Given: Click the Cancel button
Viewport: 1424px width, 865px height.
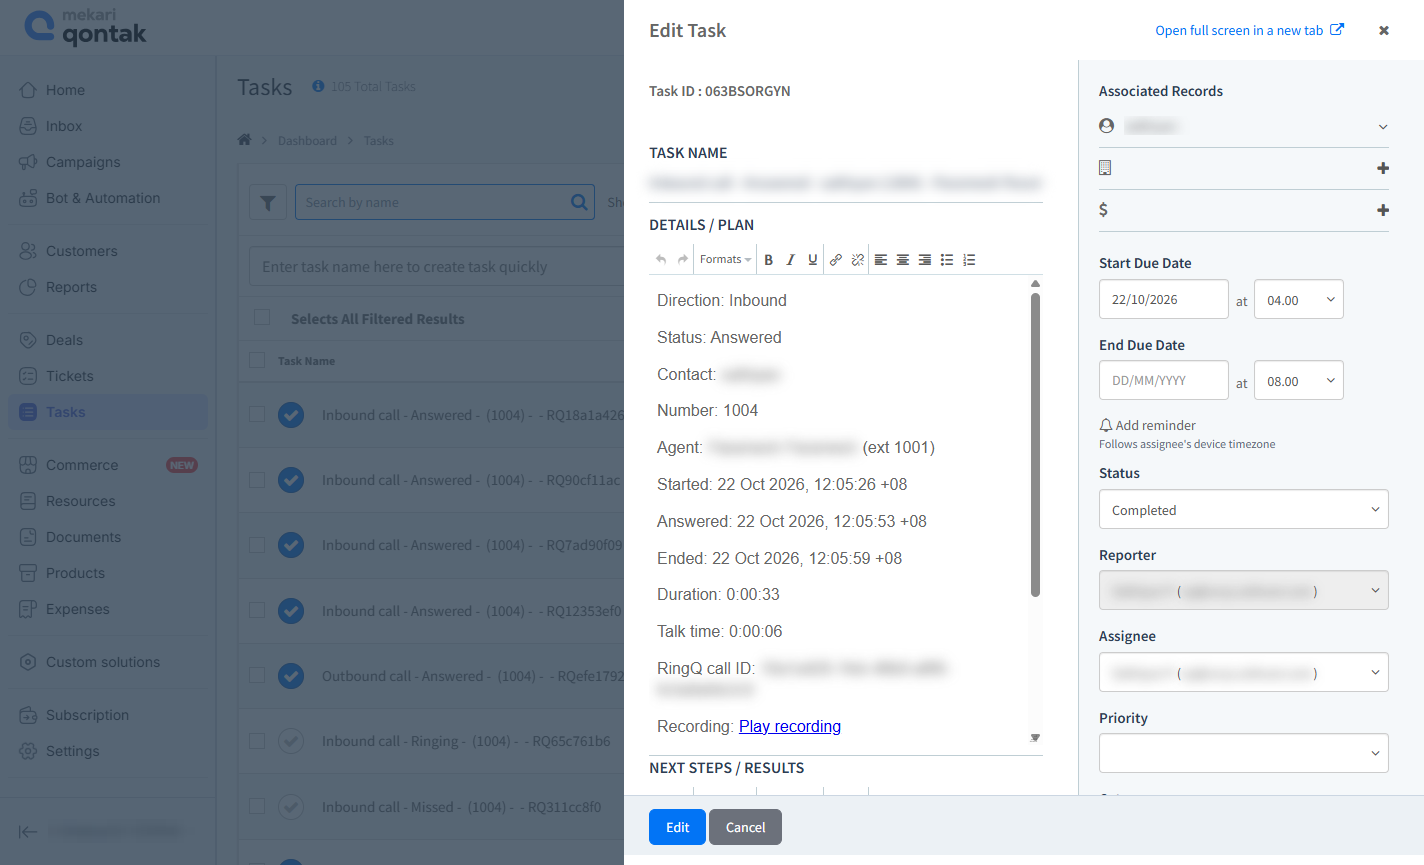Looking at the screenshot, I should coord(745,827).
